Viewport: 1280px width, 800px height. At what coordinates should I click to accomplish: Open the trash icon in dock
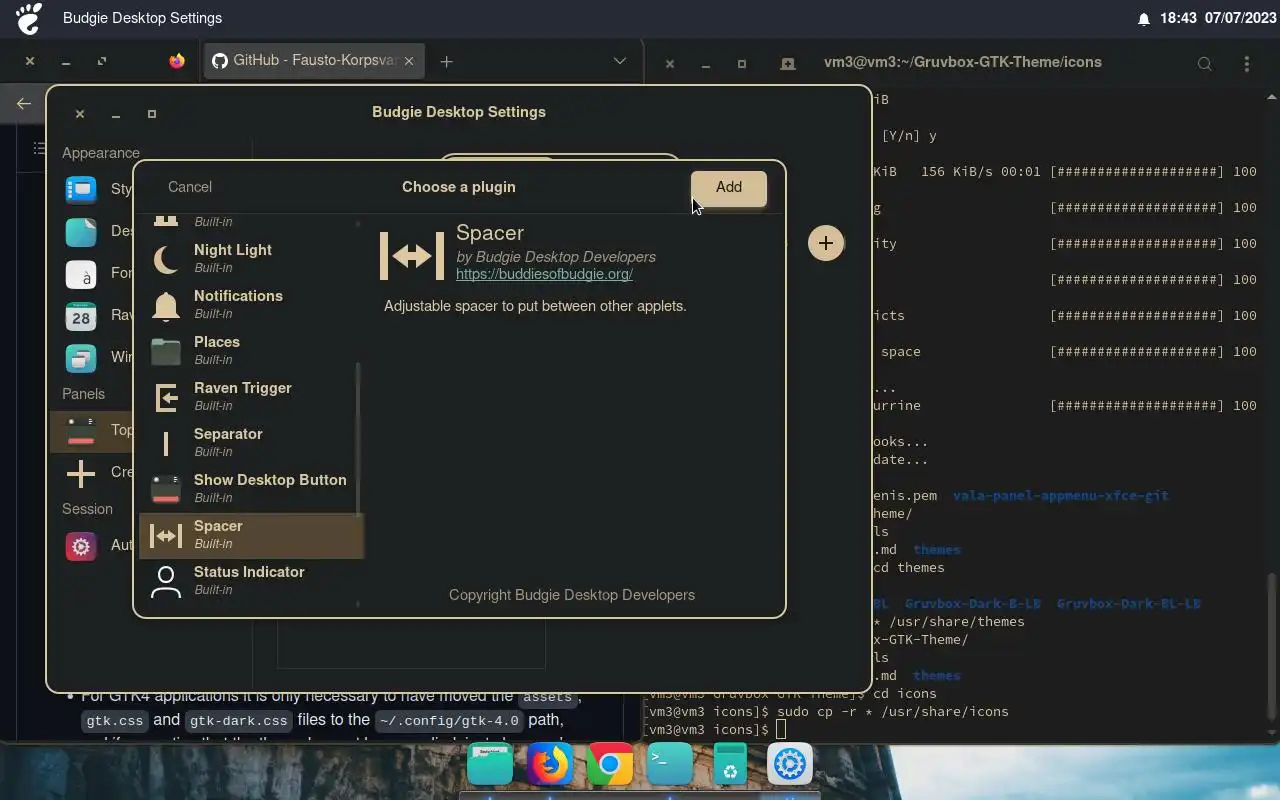(x=730, y=766)
